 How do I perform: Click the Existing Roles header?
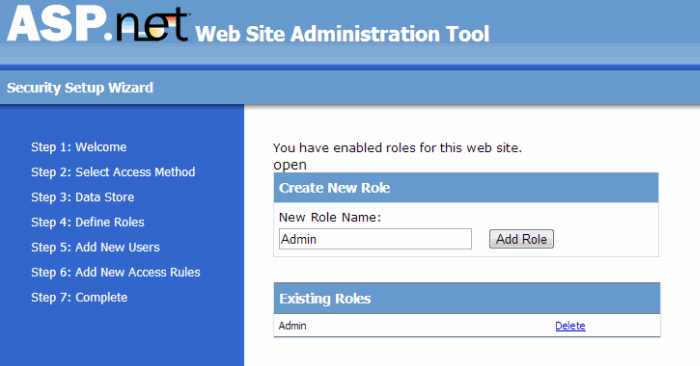click(x=467, y=298)
